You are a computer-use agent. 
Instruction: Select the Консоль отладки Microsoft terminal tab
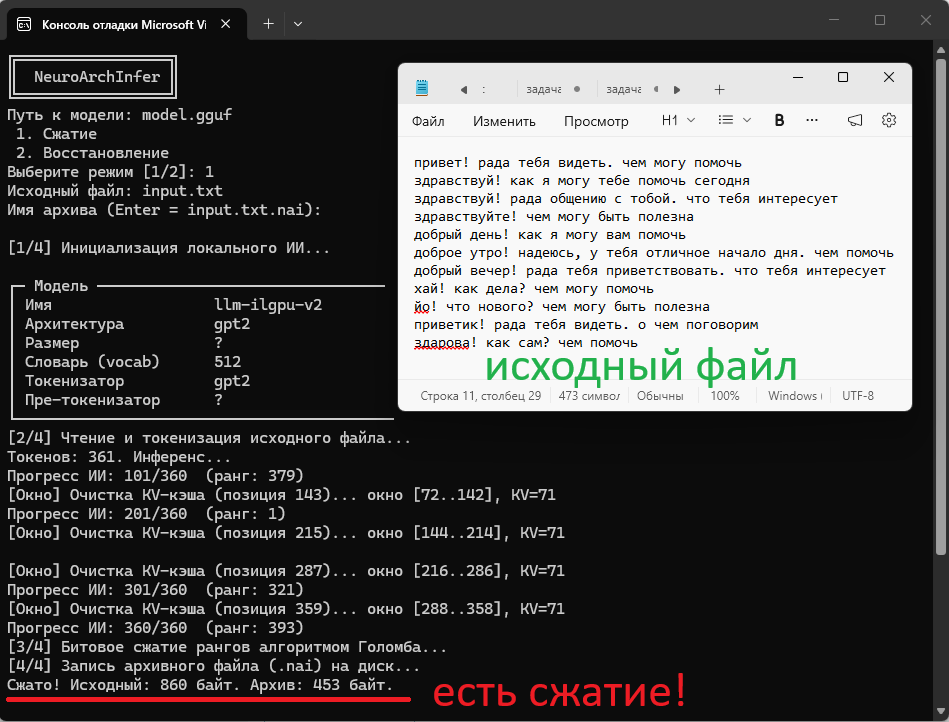pyautogui.click(x=123, y=25)
